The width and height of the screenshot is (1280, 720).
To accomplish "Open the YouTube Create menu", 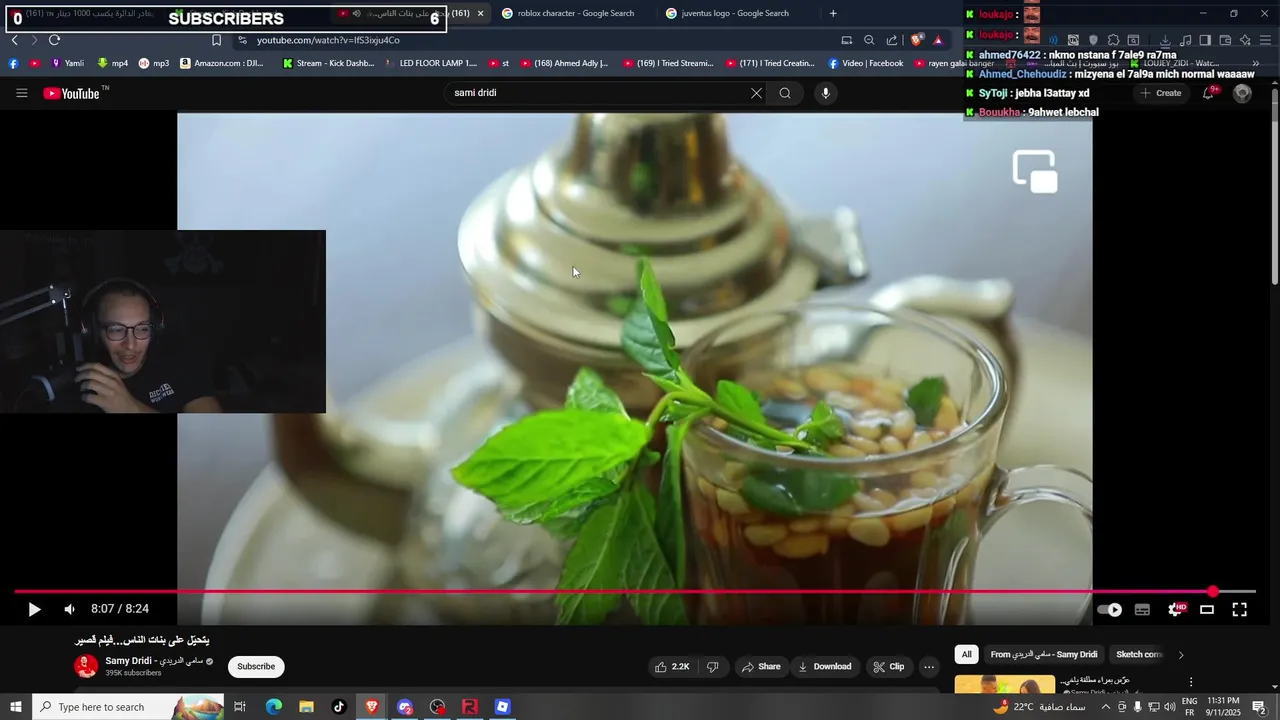I will [1161, 93].
